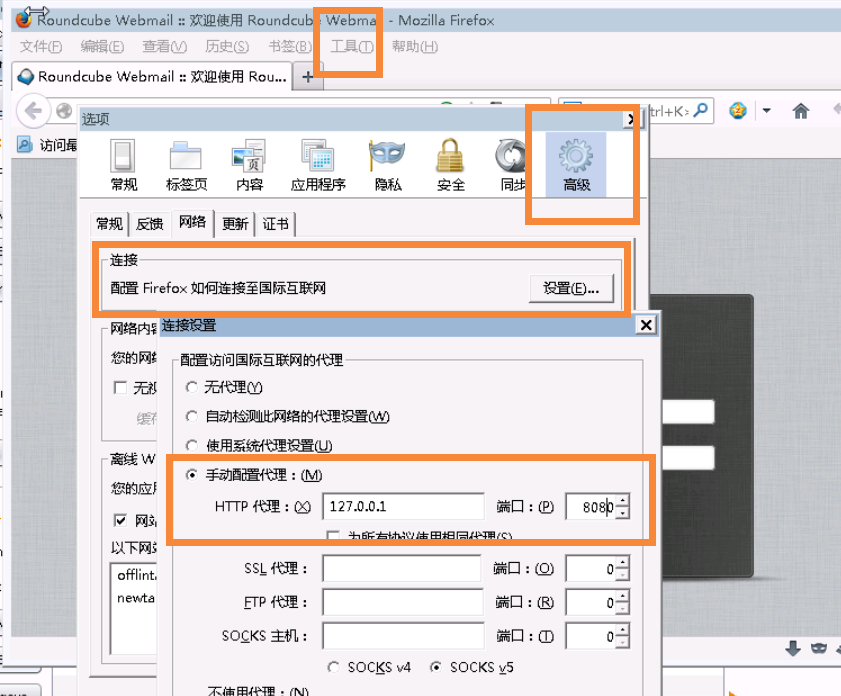Select 使用系统代理设置 option

191,445
